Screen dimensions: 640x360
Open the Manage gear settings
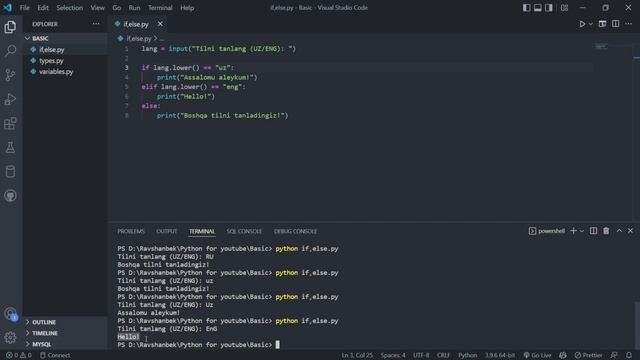point(10,337)
